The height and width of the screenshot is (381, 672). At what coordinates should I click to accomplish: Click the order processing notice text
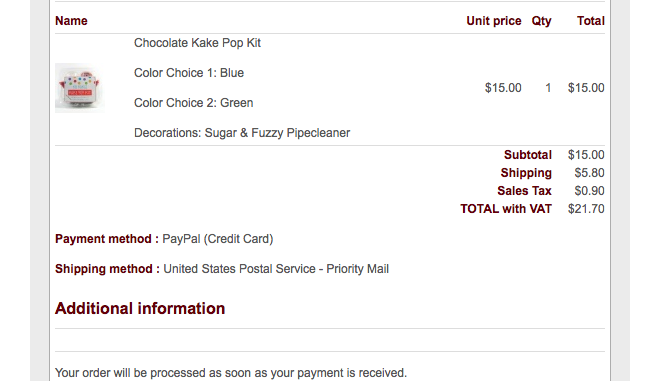tap(231, 373)
